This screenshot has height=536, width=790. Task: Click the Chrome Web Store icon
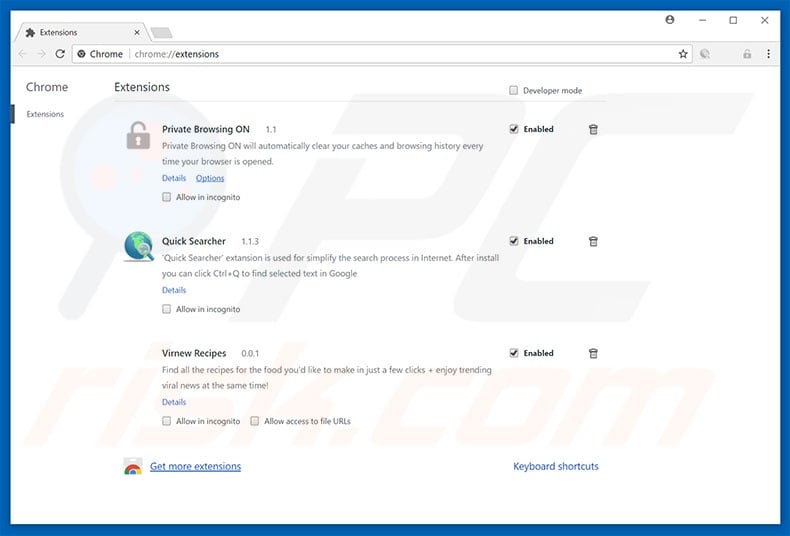(133, 466)
